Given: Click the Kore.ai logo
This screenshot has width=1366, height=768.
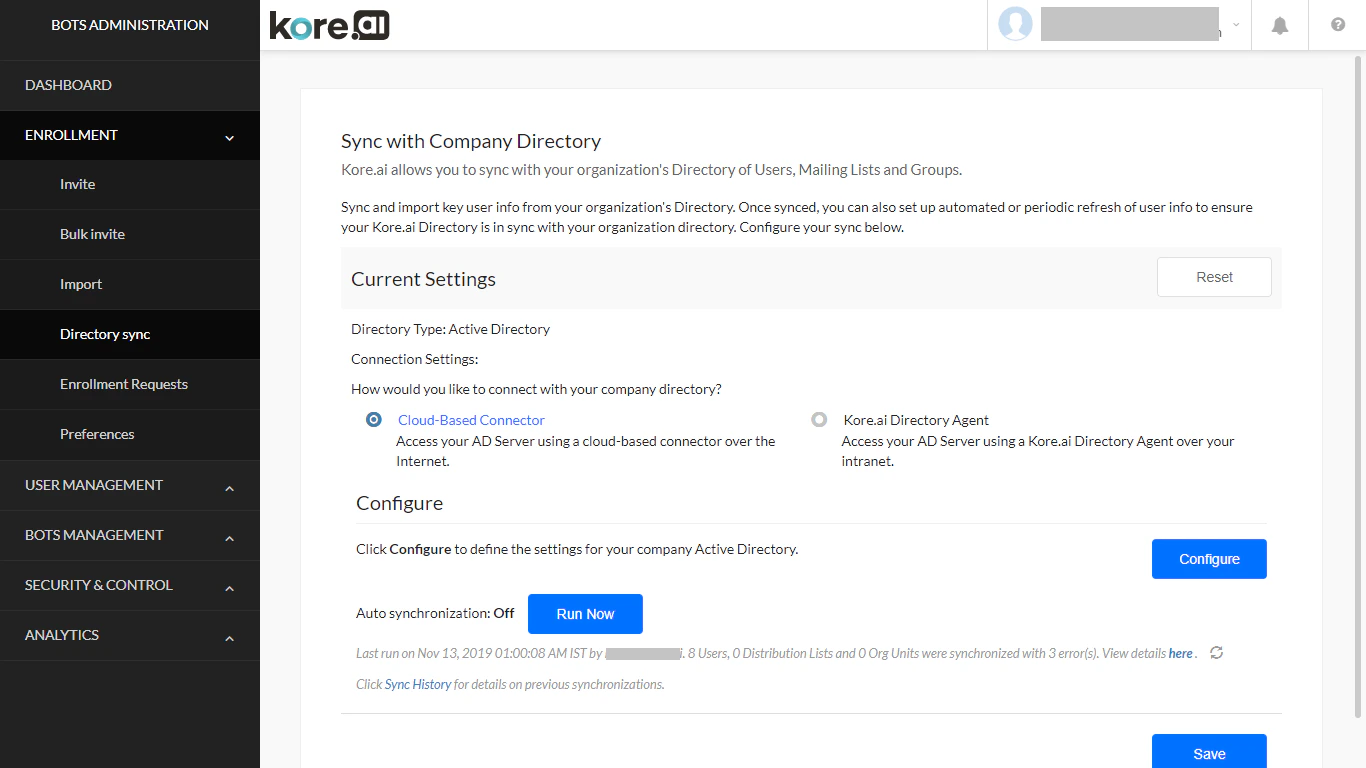Looking at the screenshot, I should point(328,25).
